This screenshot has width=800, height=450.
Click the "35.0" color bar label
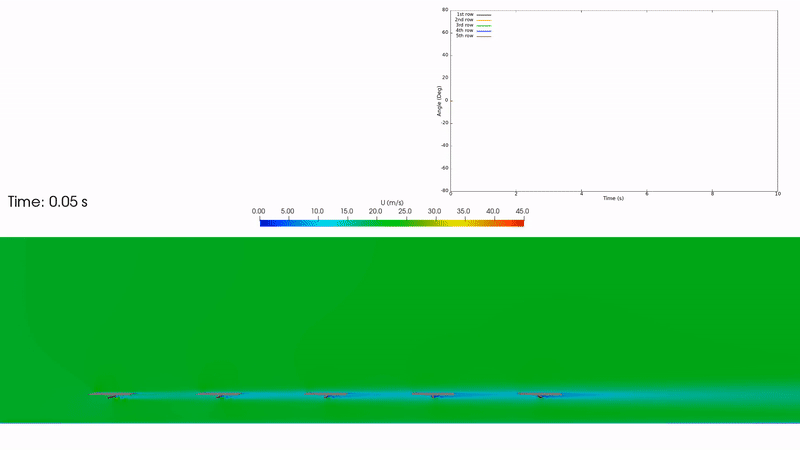(x=463, y=211)
